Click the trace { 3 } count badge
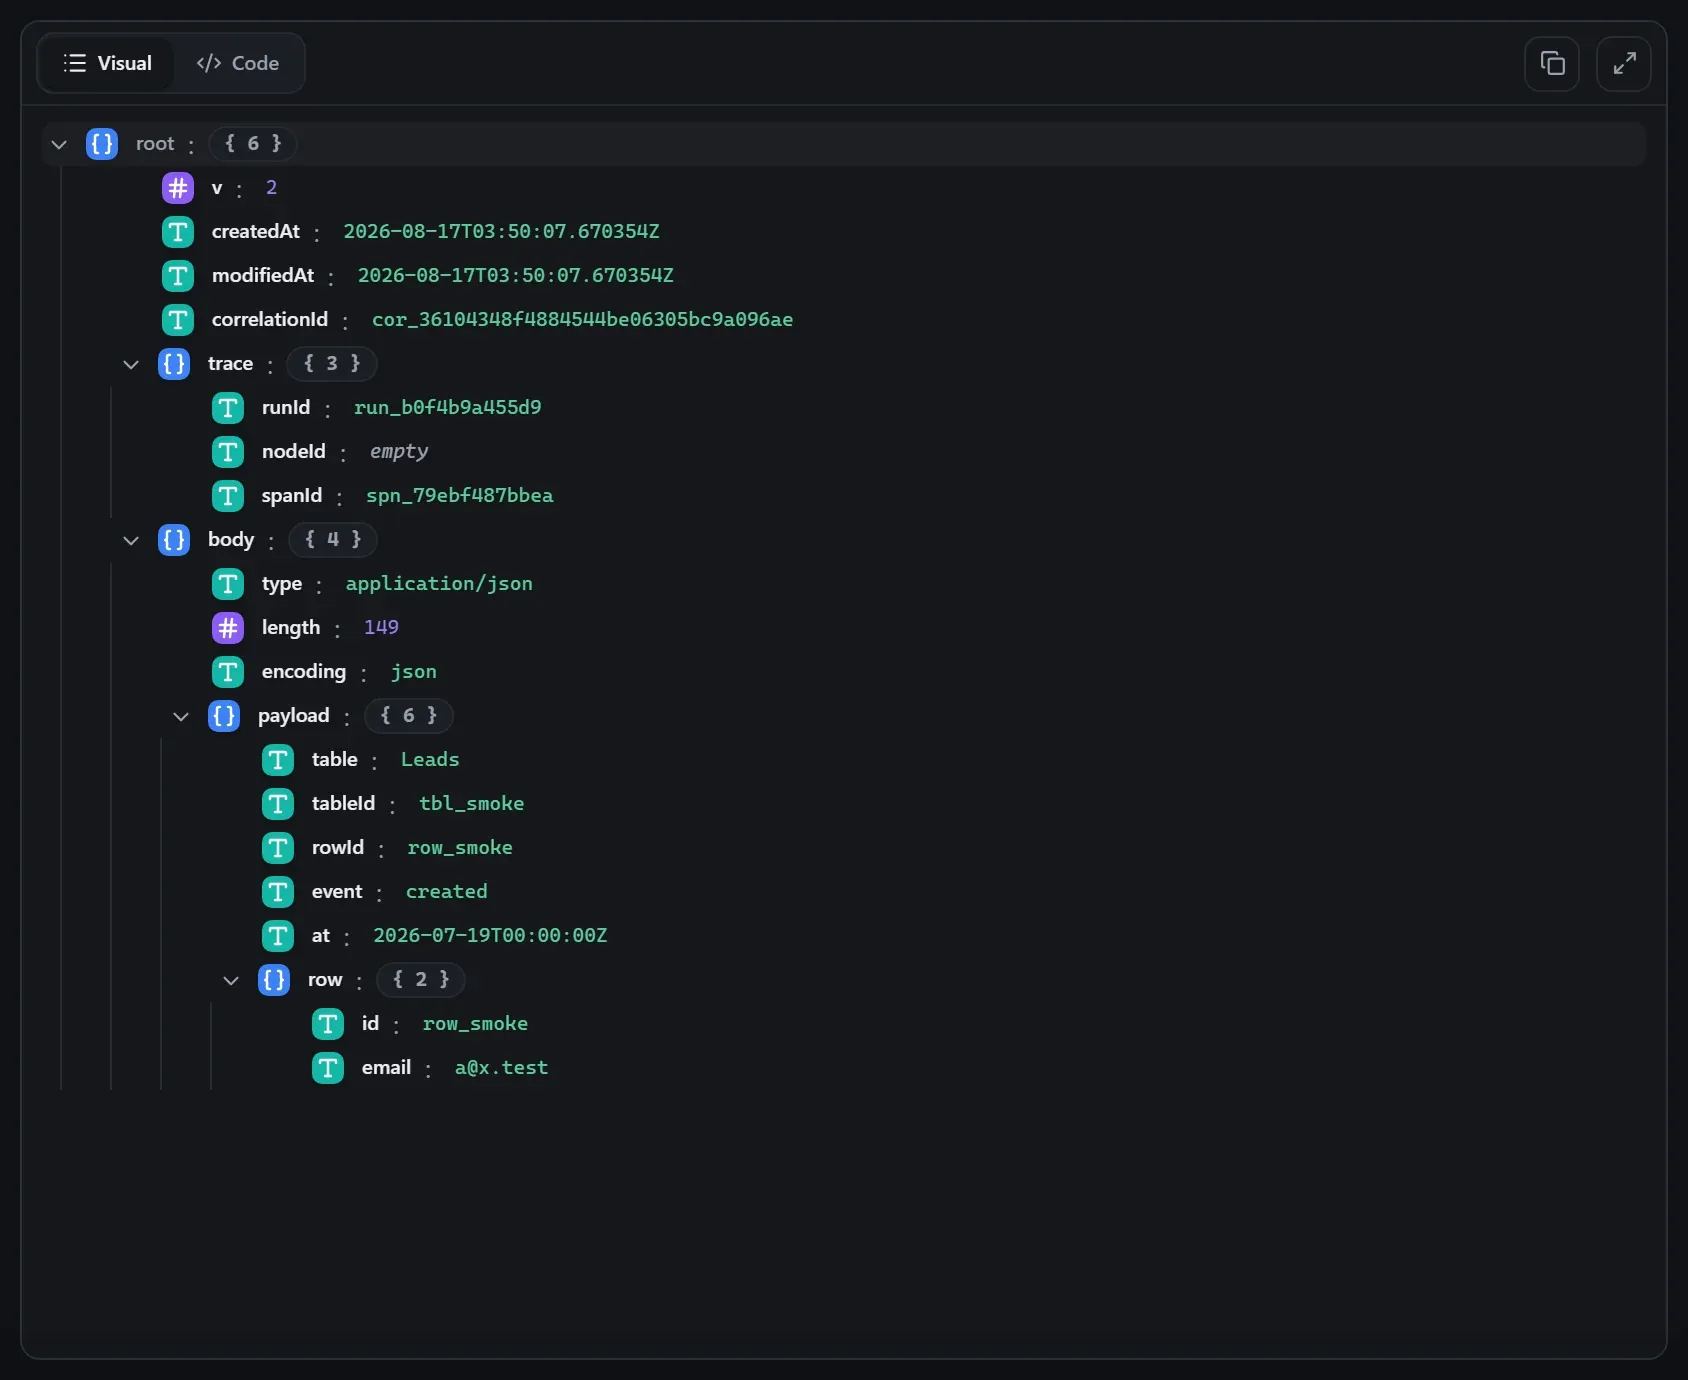The image size is (1688, 1380). tap(332, 364)
